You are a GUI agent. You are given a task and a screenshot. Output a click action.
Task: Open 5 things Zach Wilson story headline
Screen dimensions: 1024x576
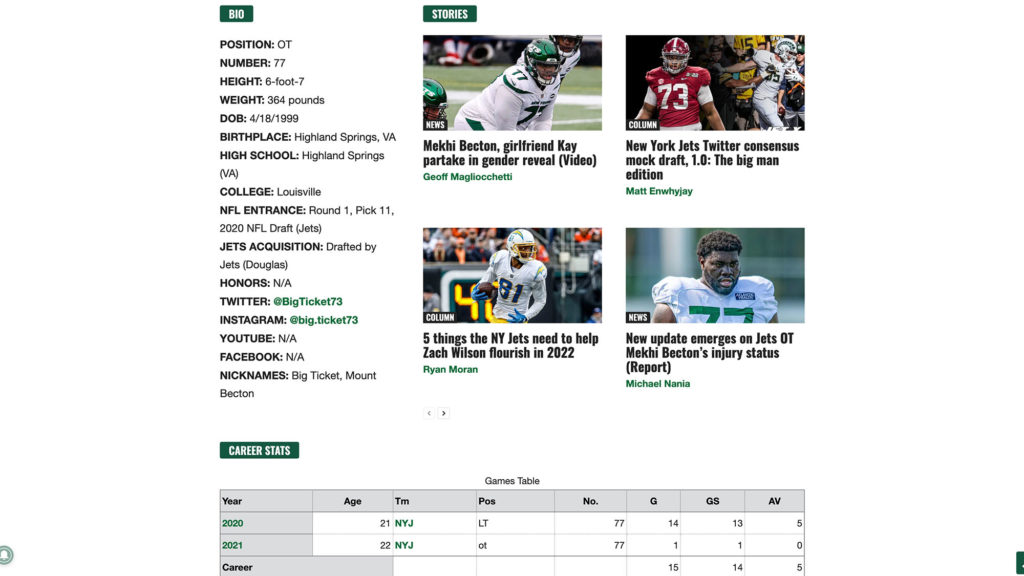click(511, 345)
